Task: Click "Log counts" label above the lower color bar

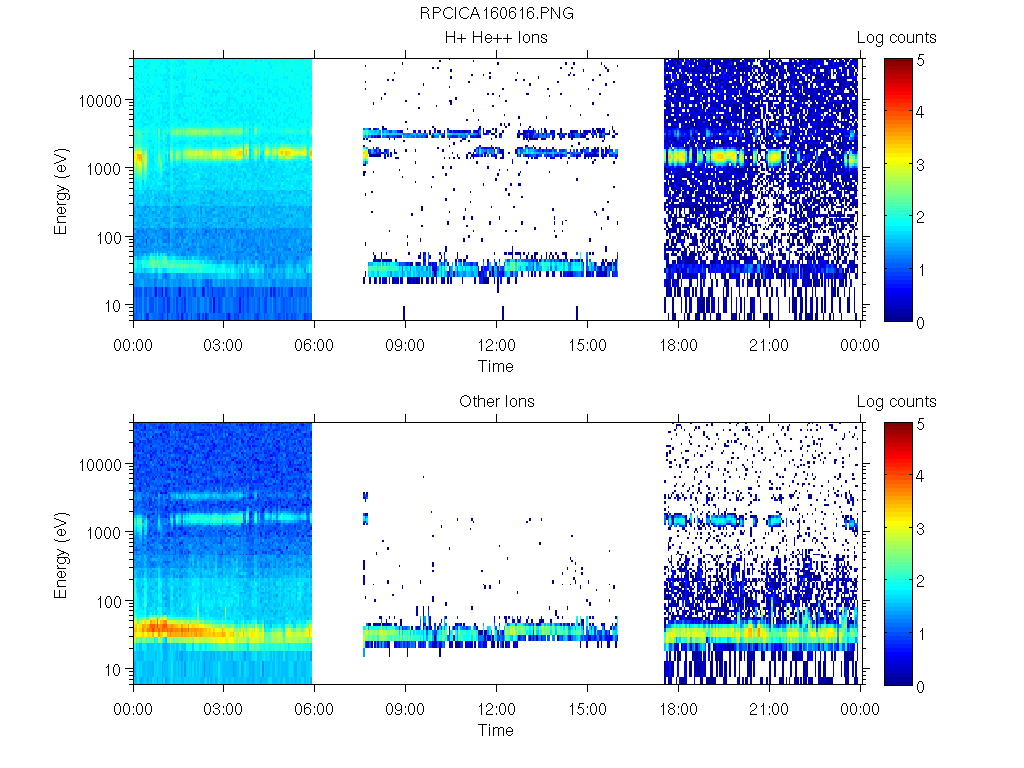Action: [897, 402]
